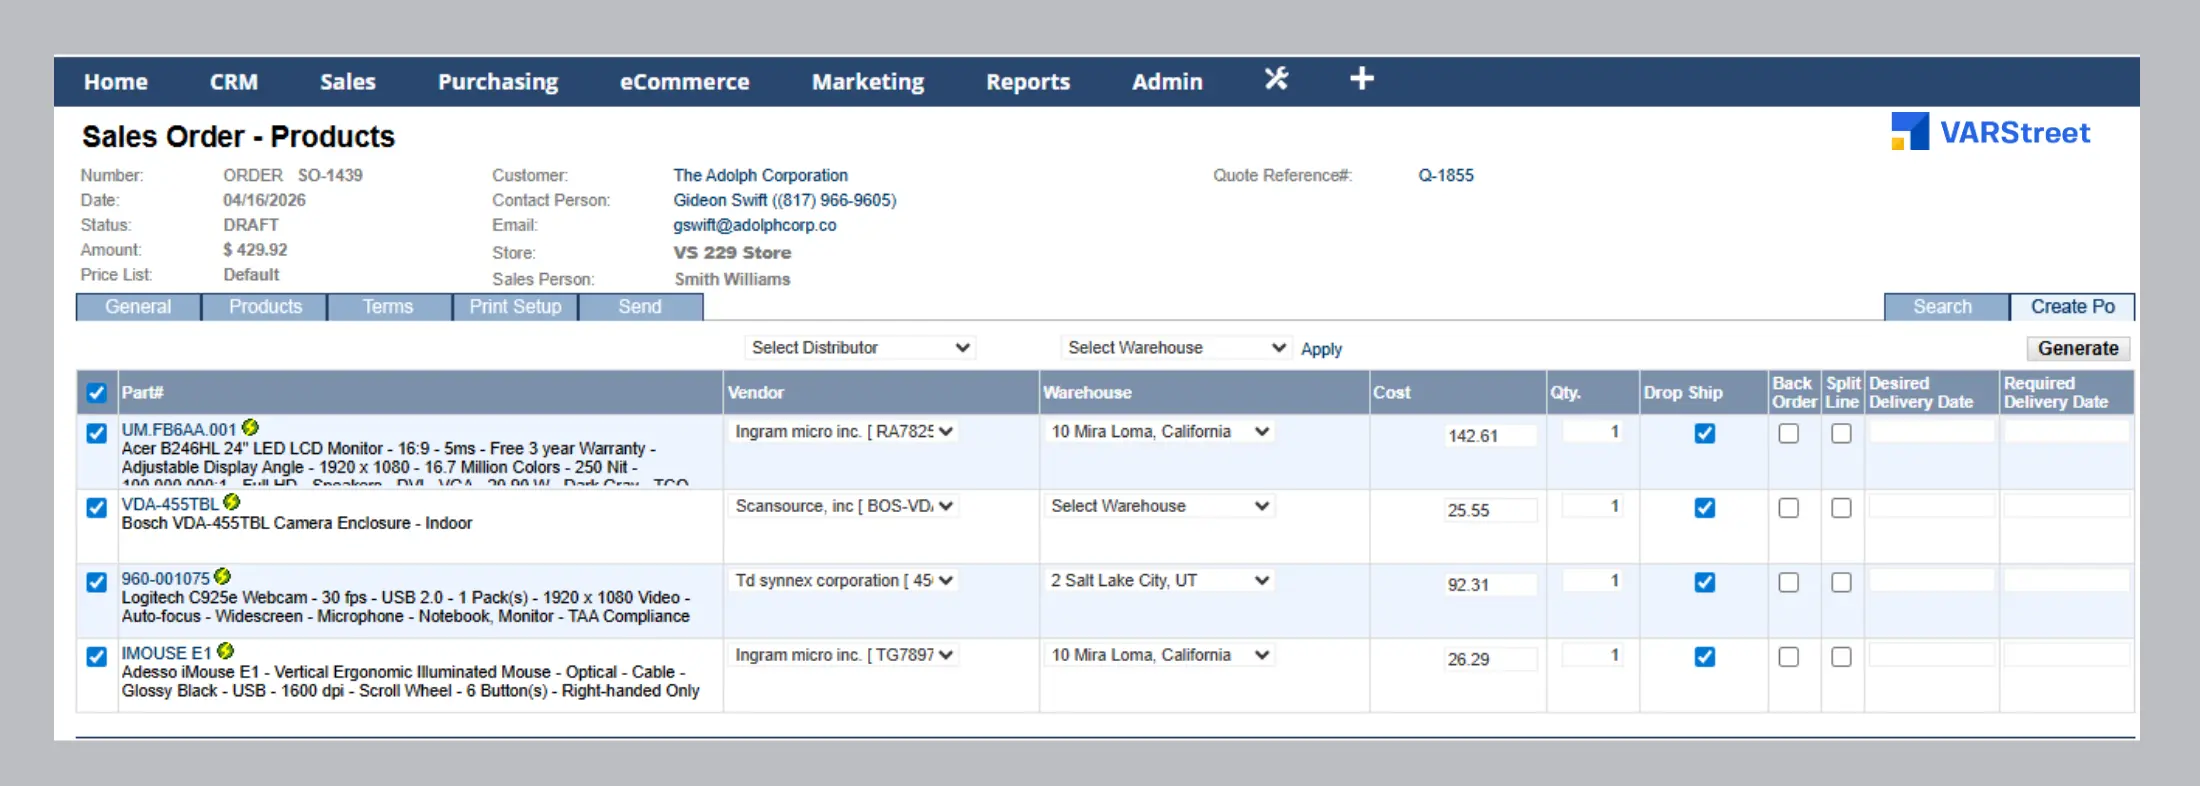Click the Qty field for VDA-455TBL
2200x786 pixels.
tap(1594, 506)
